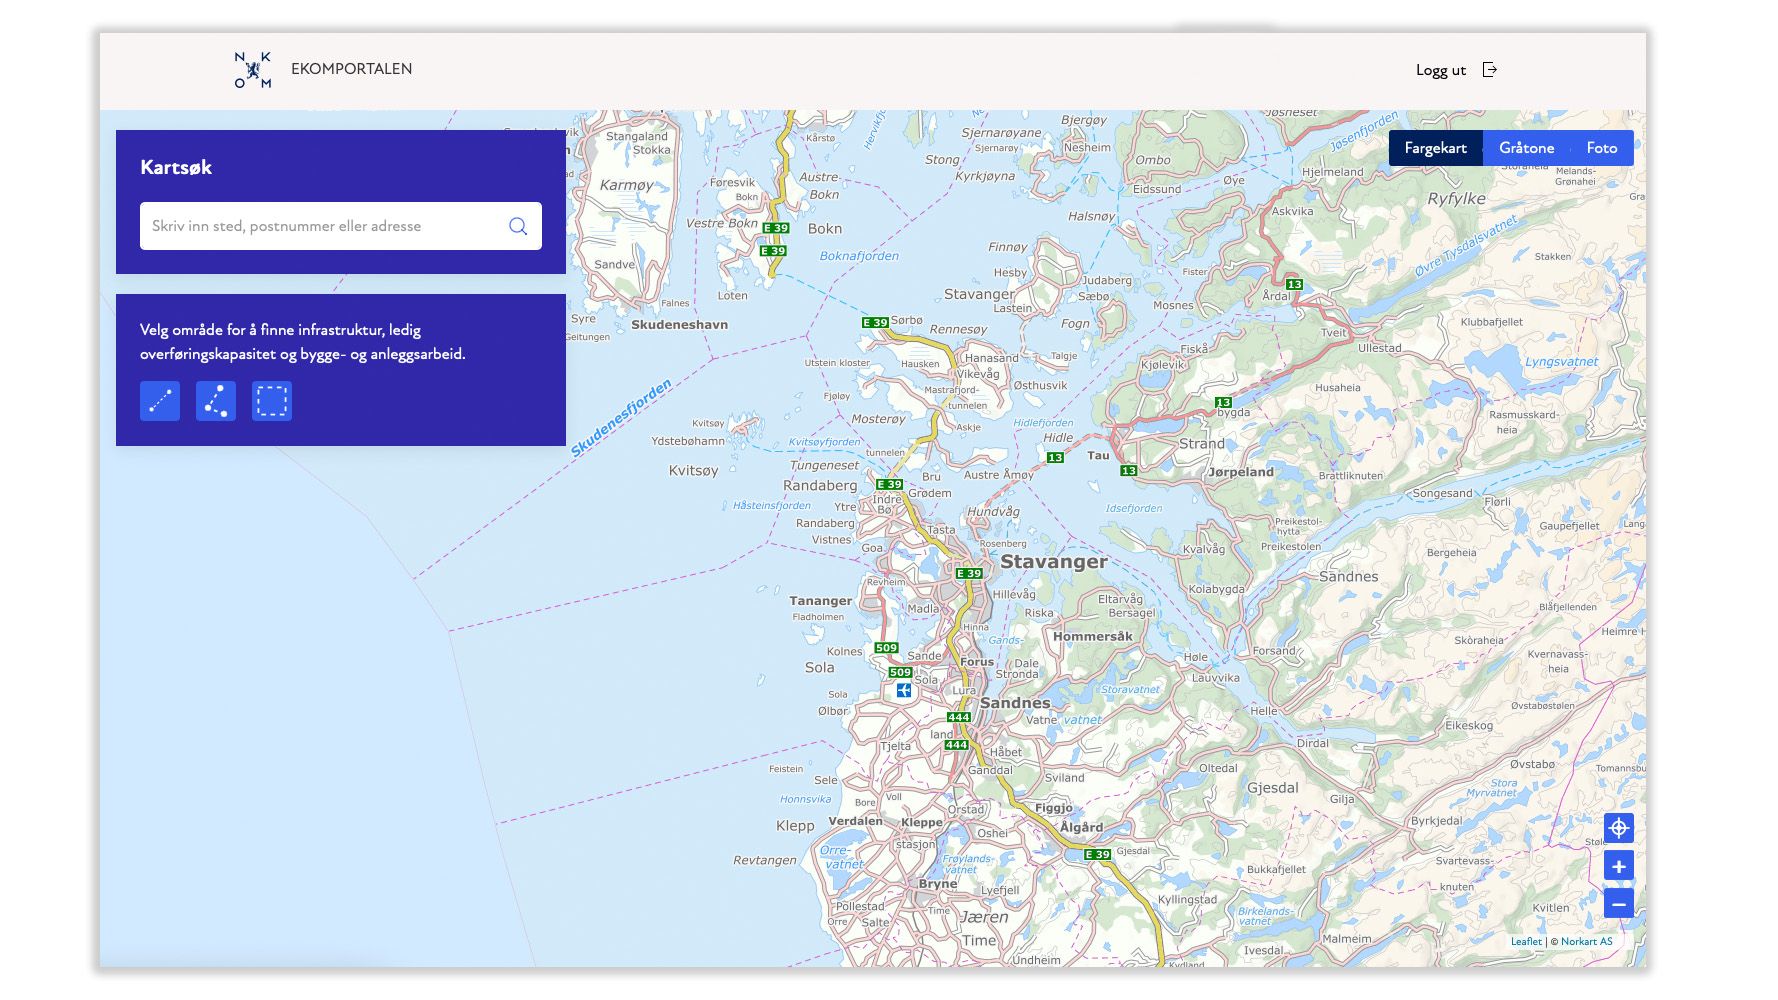The height and width of the screenshot is (1000, 1778).
Task: Click the Songesand label on the map
Action: click(1442, 493)
